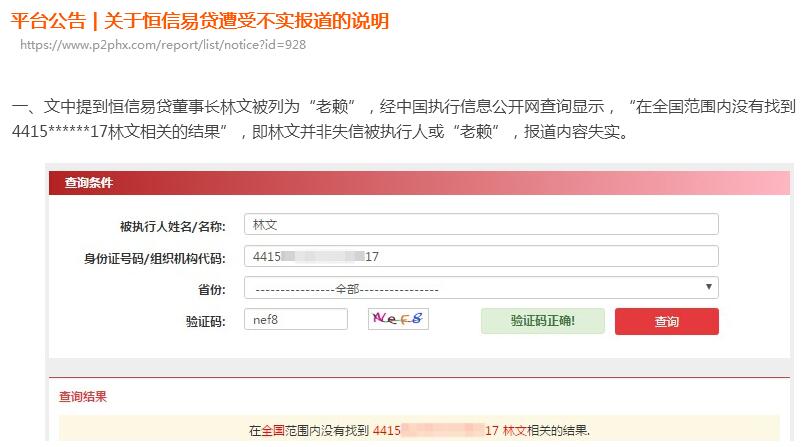Screen dimensions: 805x447
Task: Open the 平台公告 headline about 恒信易贷
Action: pos(200,21)
